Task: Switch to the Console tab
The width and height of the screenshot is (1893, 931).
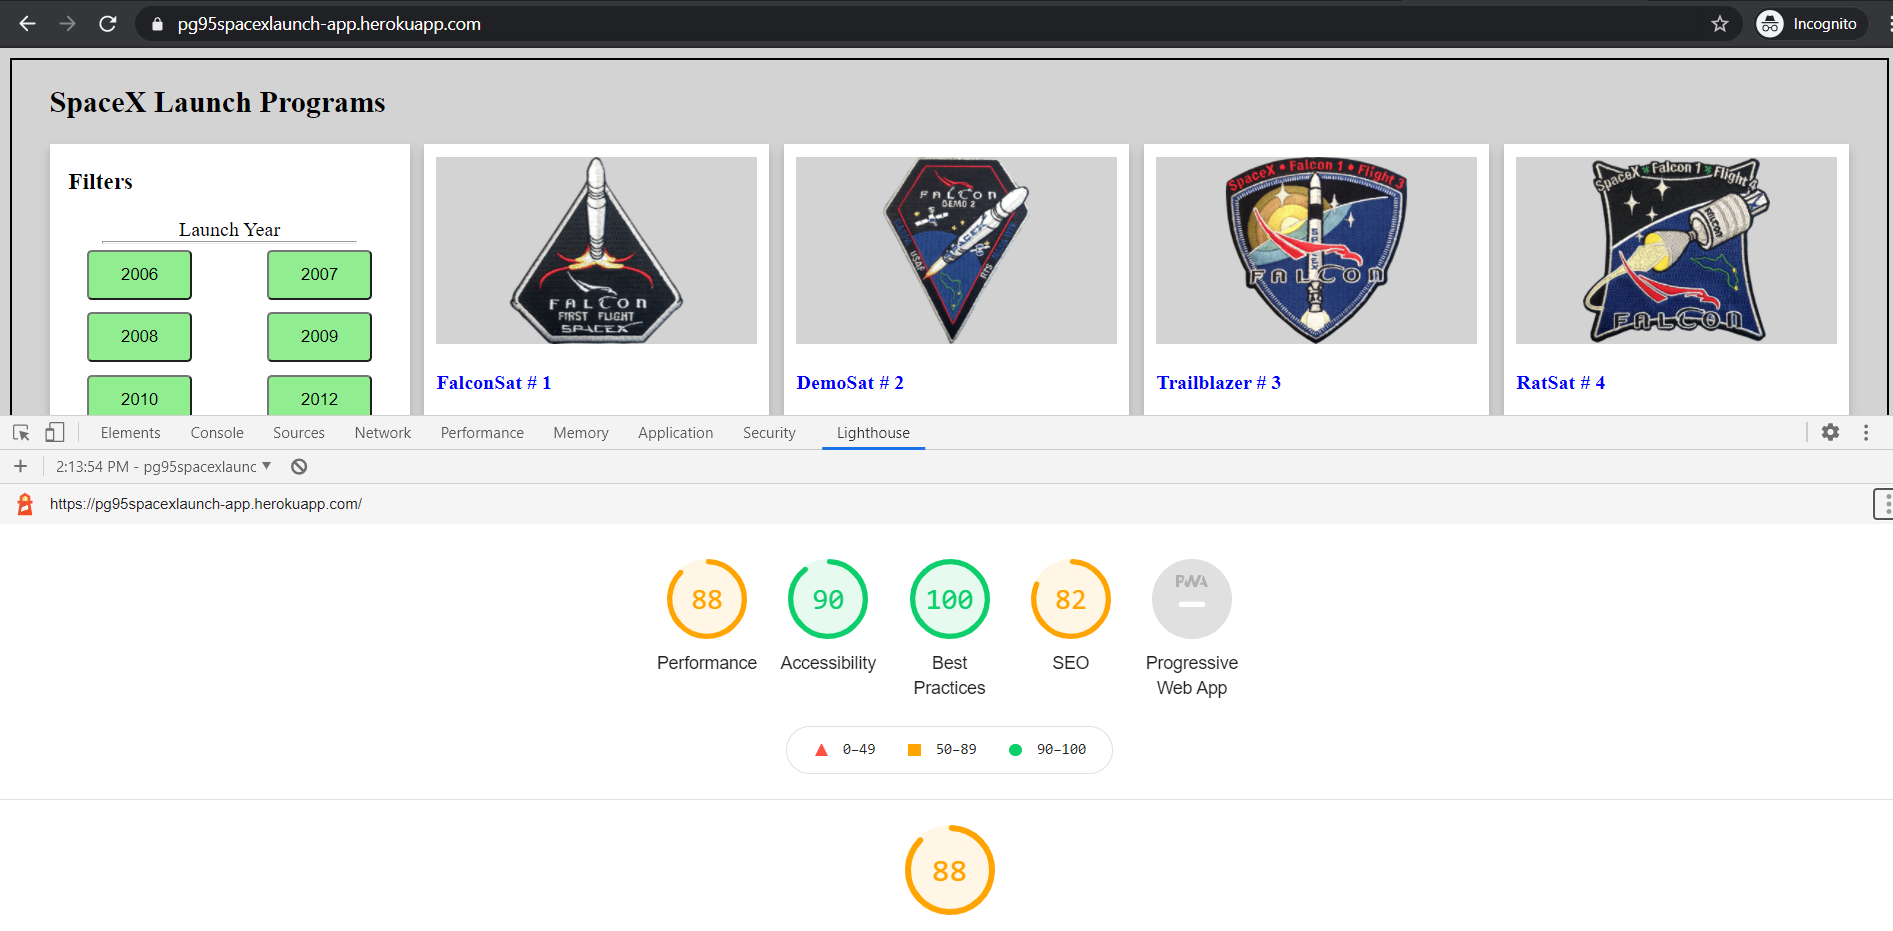Action: pos(217,433)
